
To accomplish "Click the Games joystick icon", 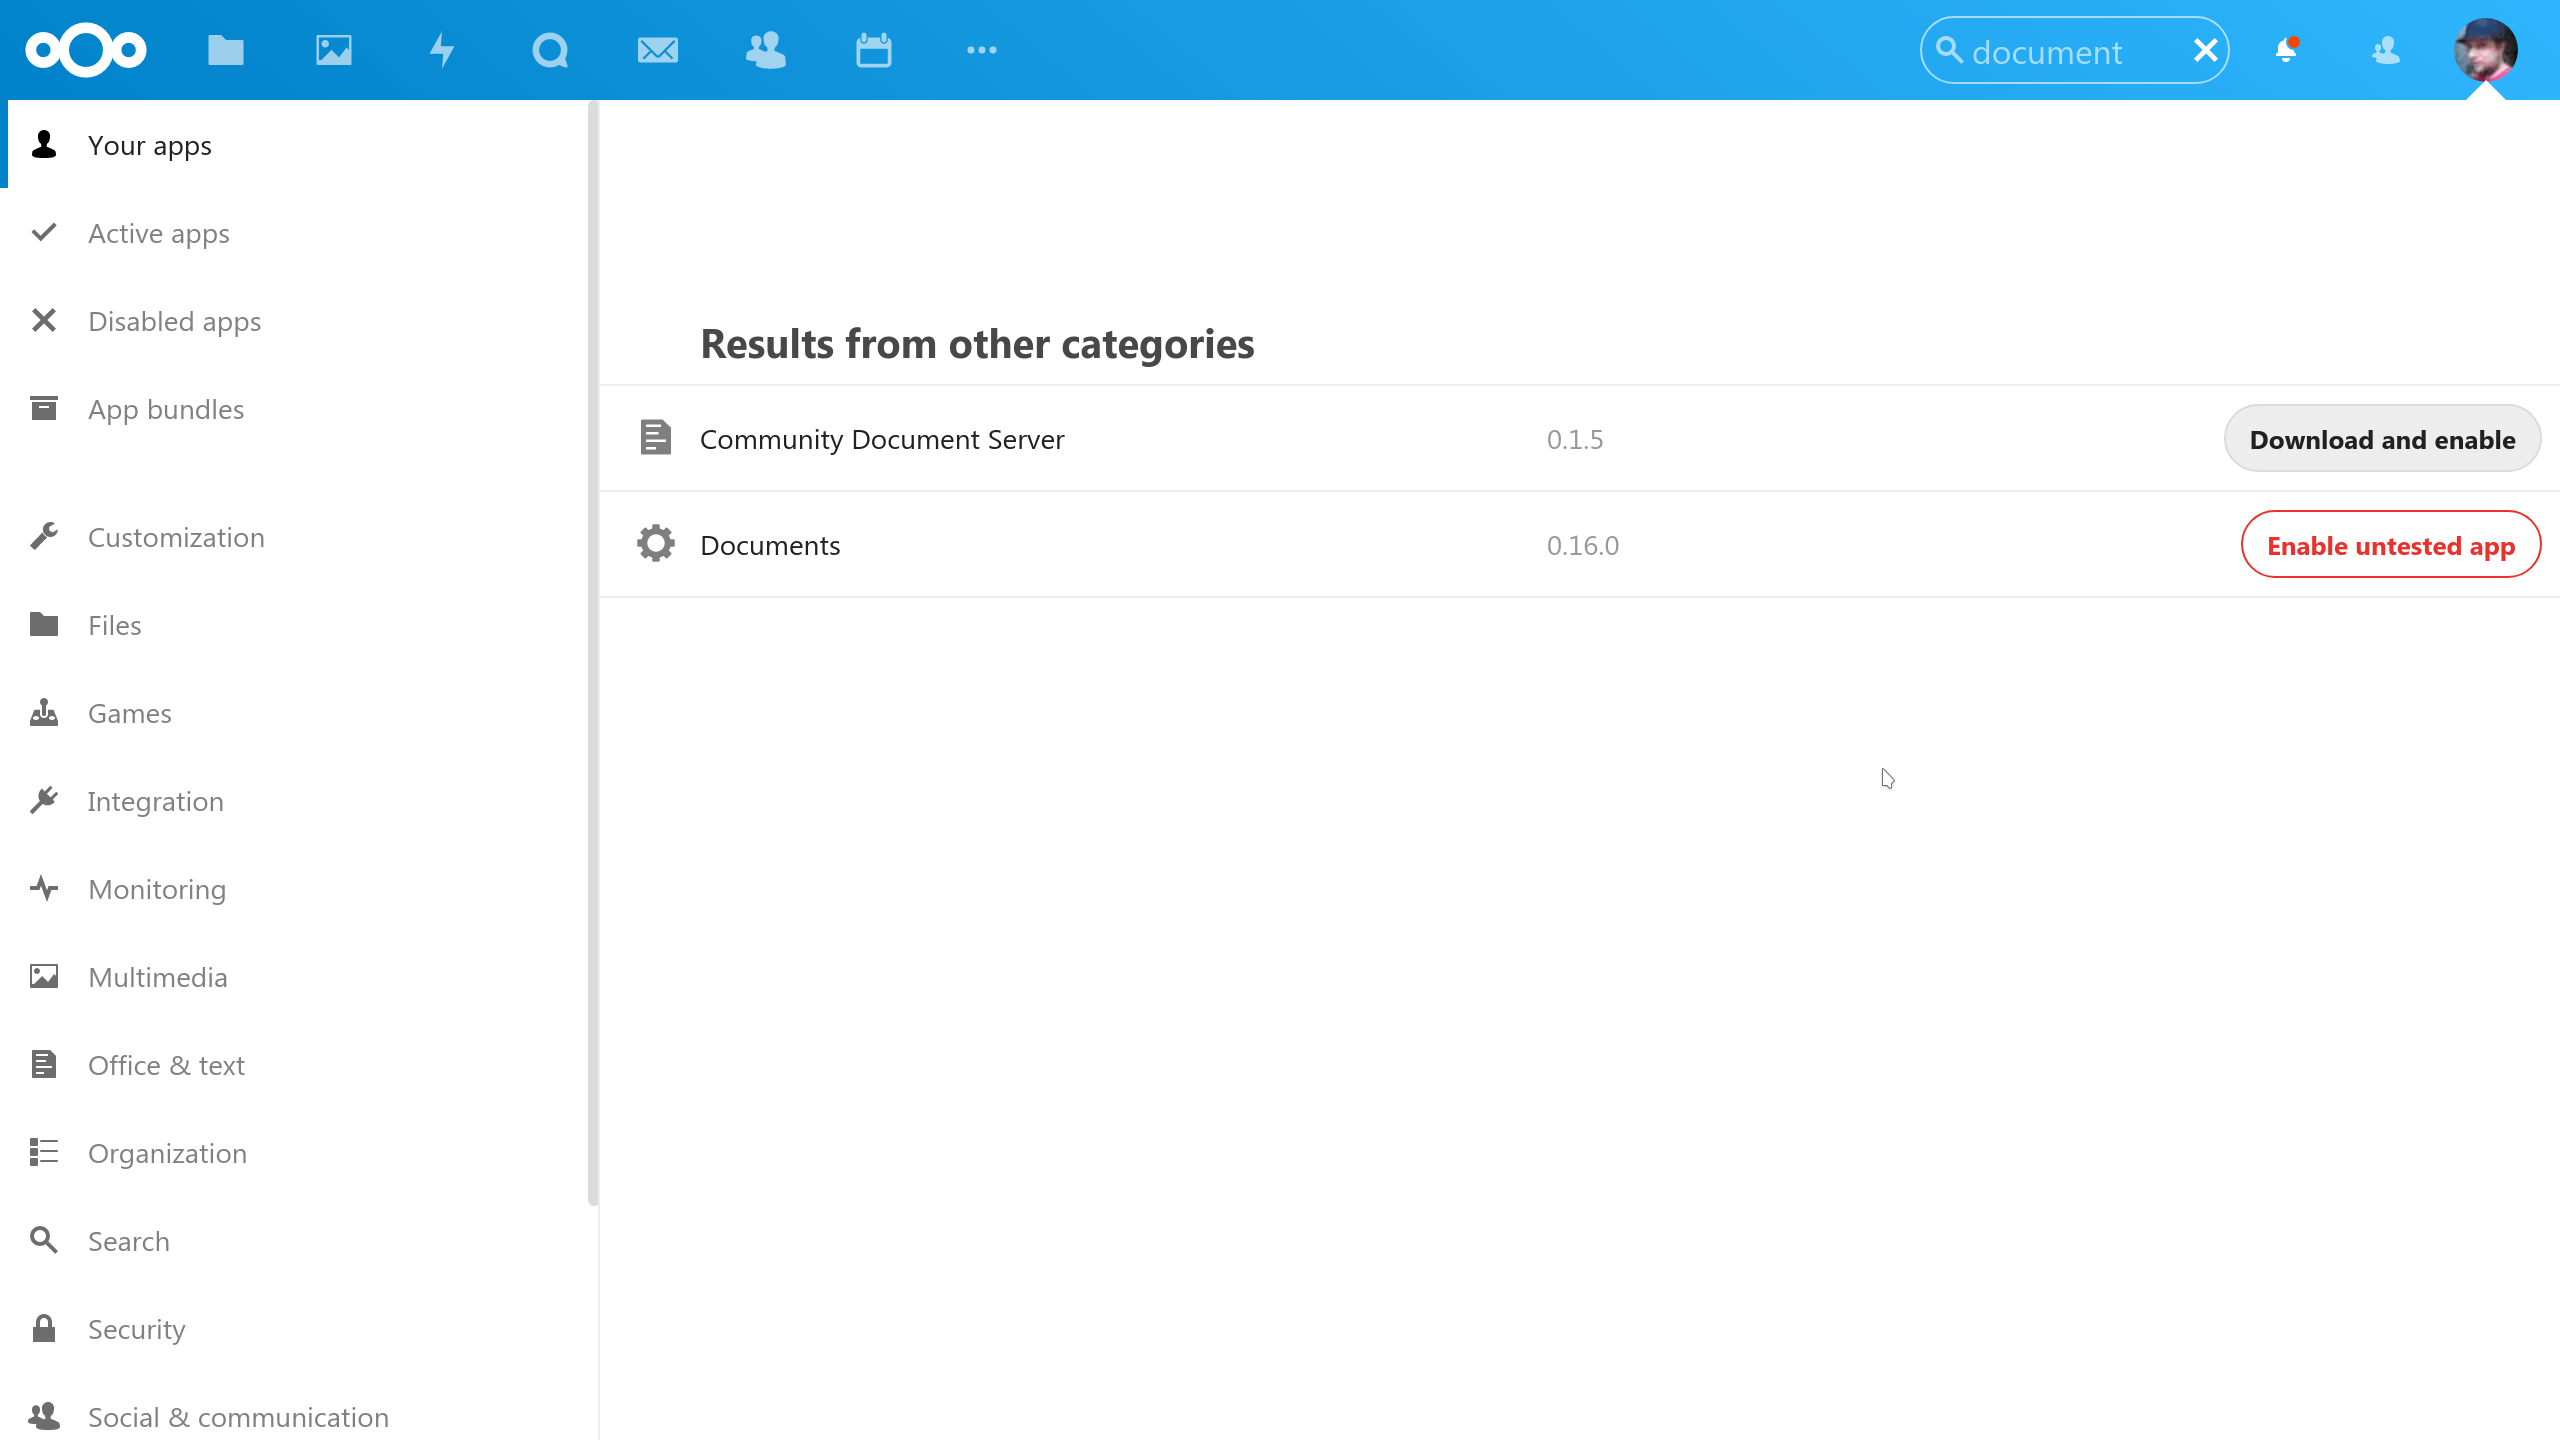I will 44,712.
